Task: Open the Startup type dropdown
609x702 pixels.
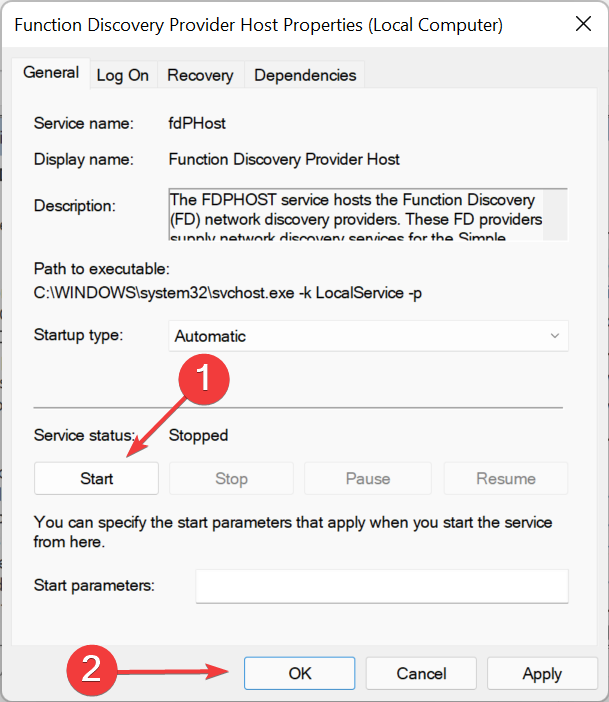Action: 368,336
